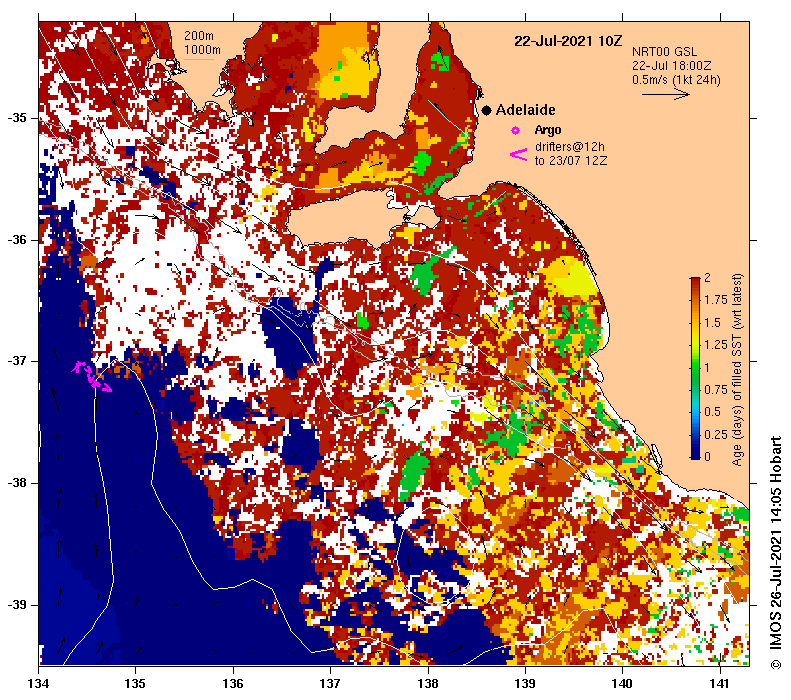Click the '-35' latitude axis label
The image size is (791, 700).
[17, 118]
